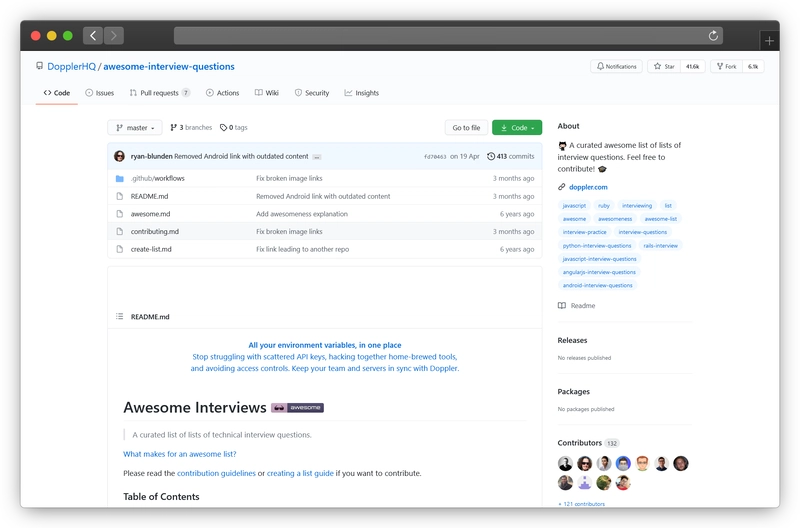Viewport: 800px width, 528px height.
Task: View the 6.1k forks count
Action: 753,66
